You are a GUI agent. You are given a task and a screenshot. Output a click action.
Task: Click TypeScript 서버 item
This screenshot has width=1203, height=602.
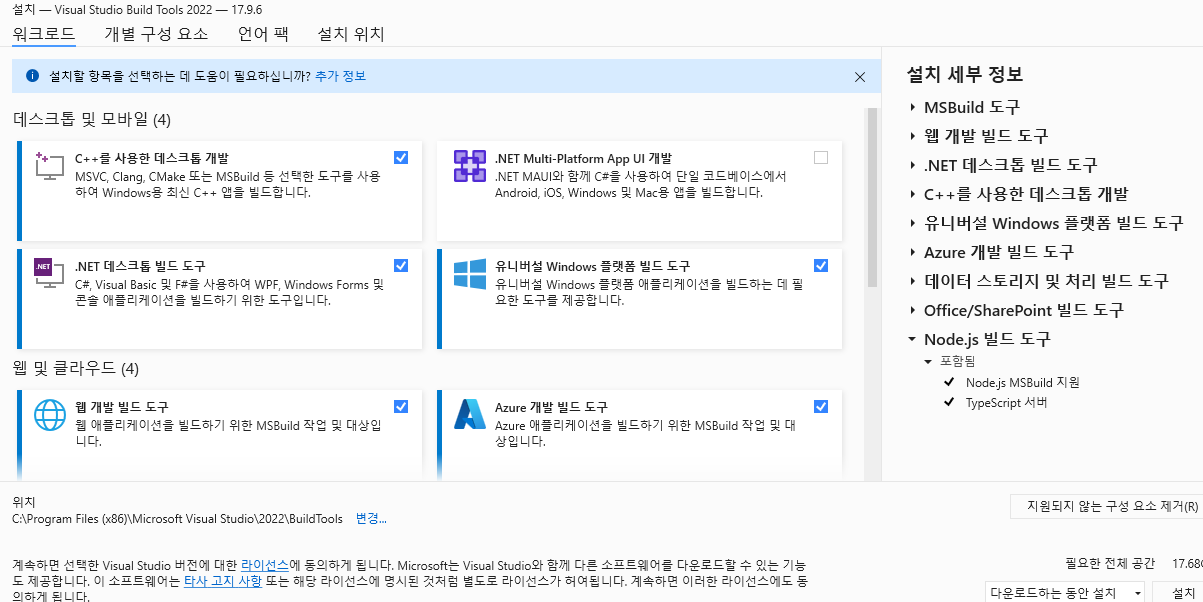[x=1007, y=403]
